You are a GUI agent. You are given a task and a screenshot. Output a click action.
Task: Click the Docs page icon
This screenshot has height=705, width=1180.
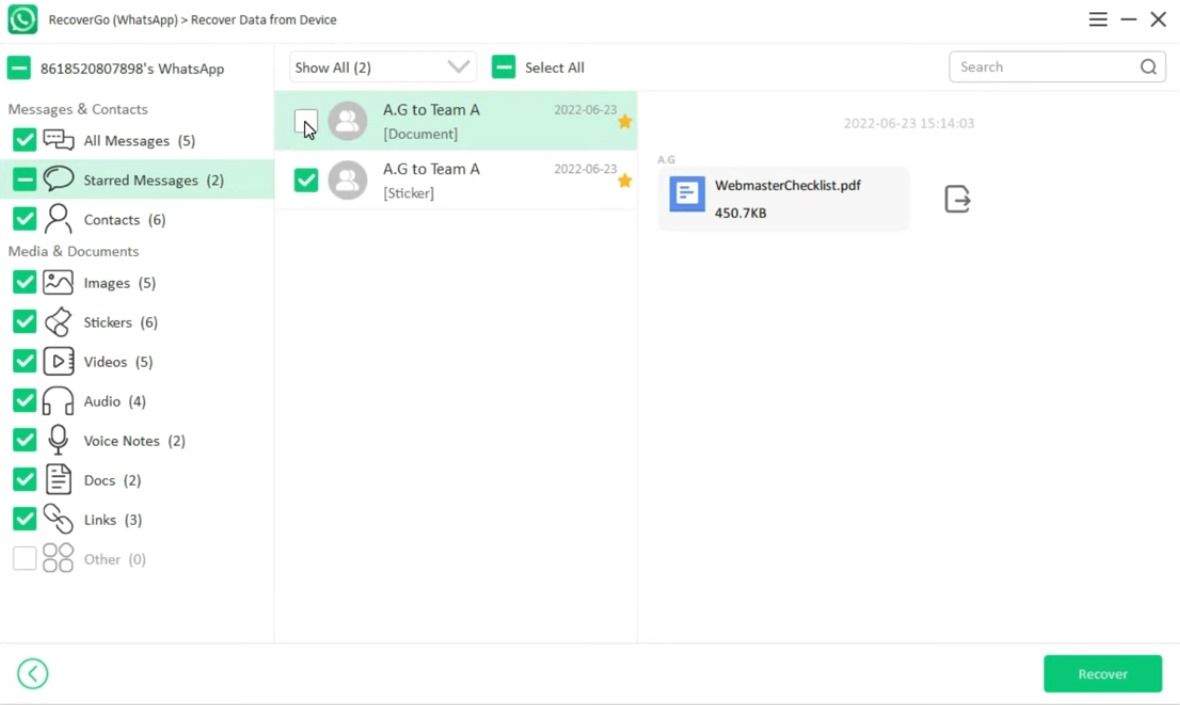(58, 479)
